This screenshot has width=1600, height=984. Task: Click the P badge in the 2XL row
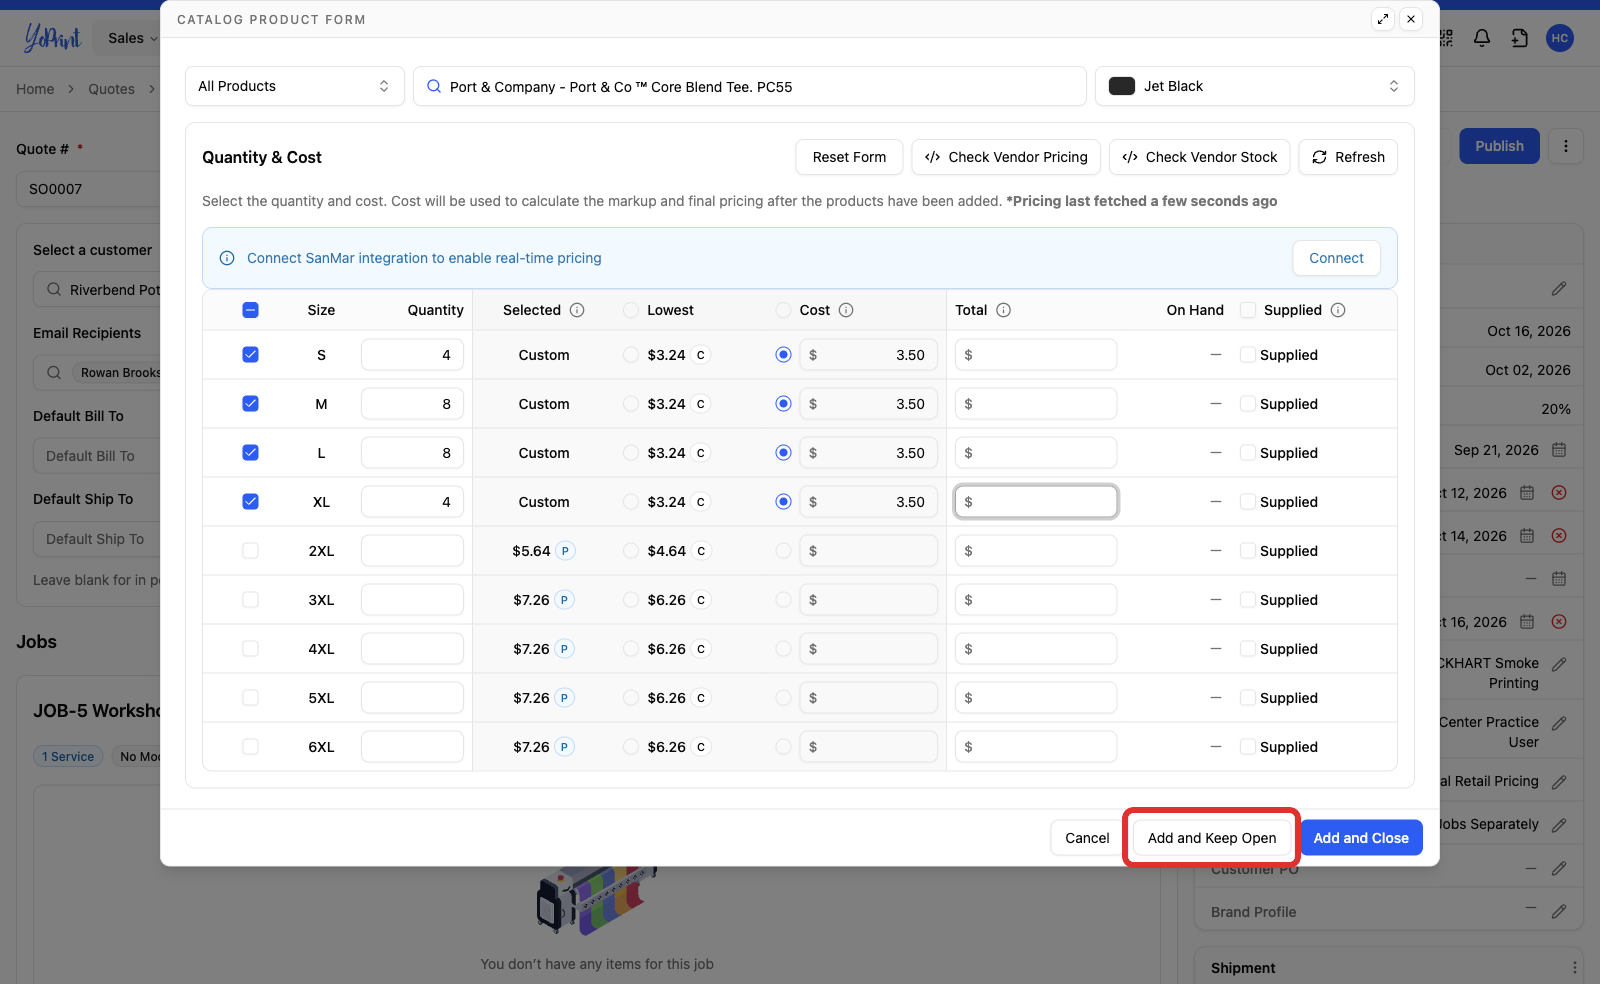coord(565,551)
